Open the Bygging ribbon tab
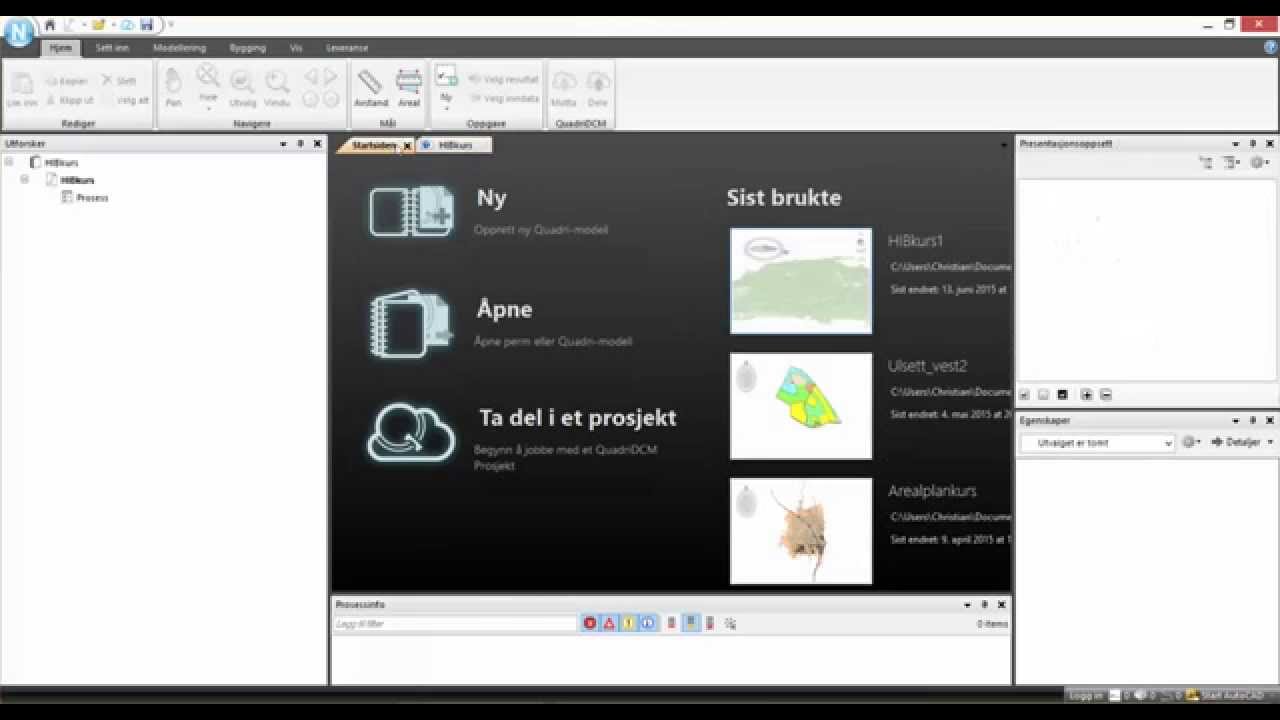Viewport: 1280px width, 720px height. pyautogui.click(x=247, y=47)
